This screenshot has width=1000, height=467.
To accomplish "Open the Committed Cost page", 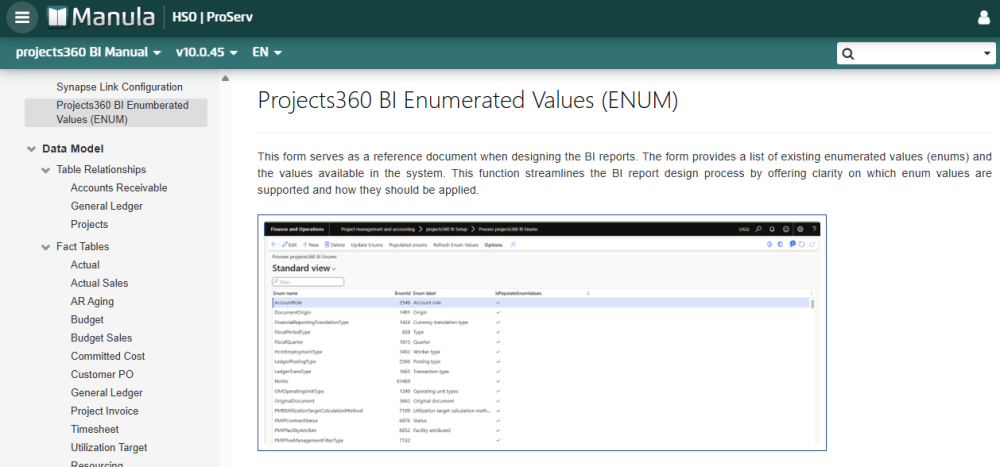I will [108, 356].
